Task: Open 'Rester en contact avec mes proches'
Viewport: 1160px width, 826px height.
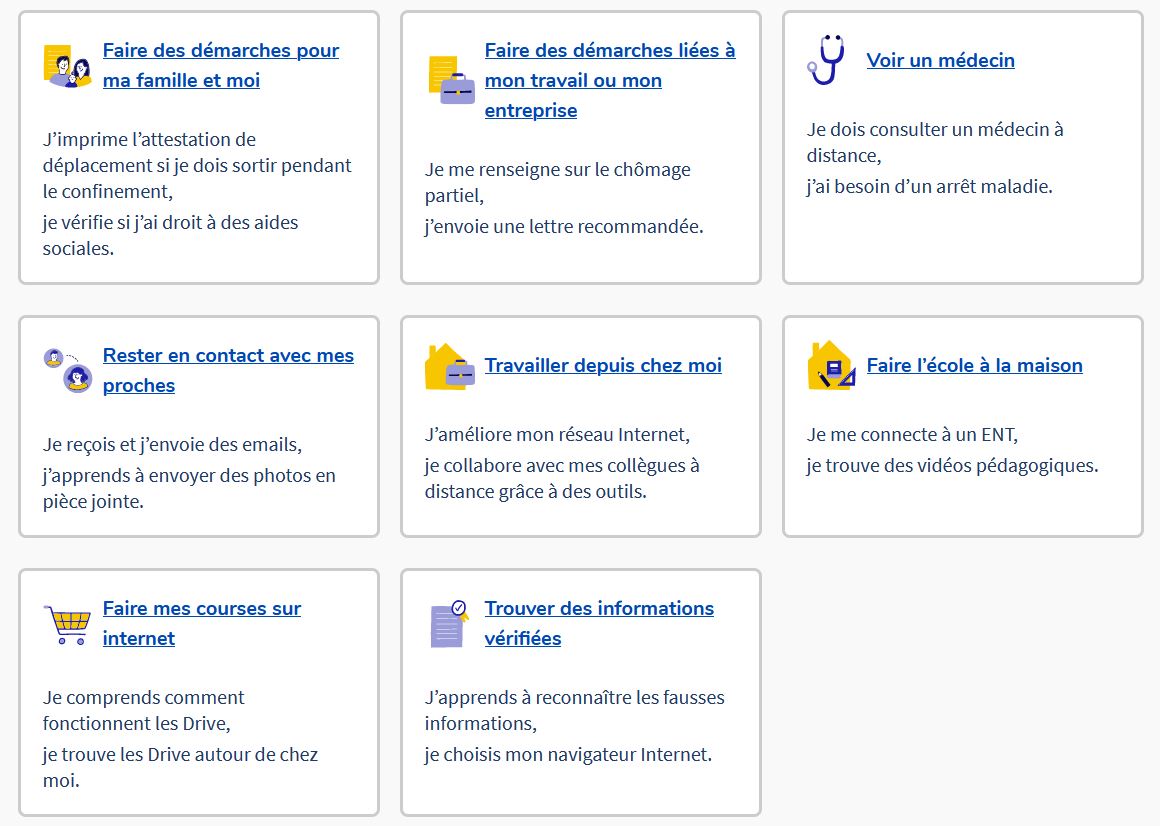Action: [228, 356]
